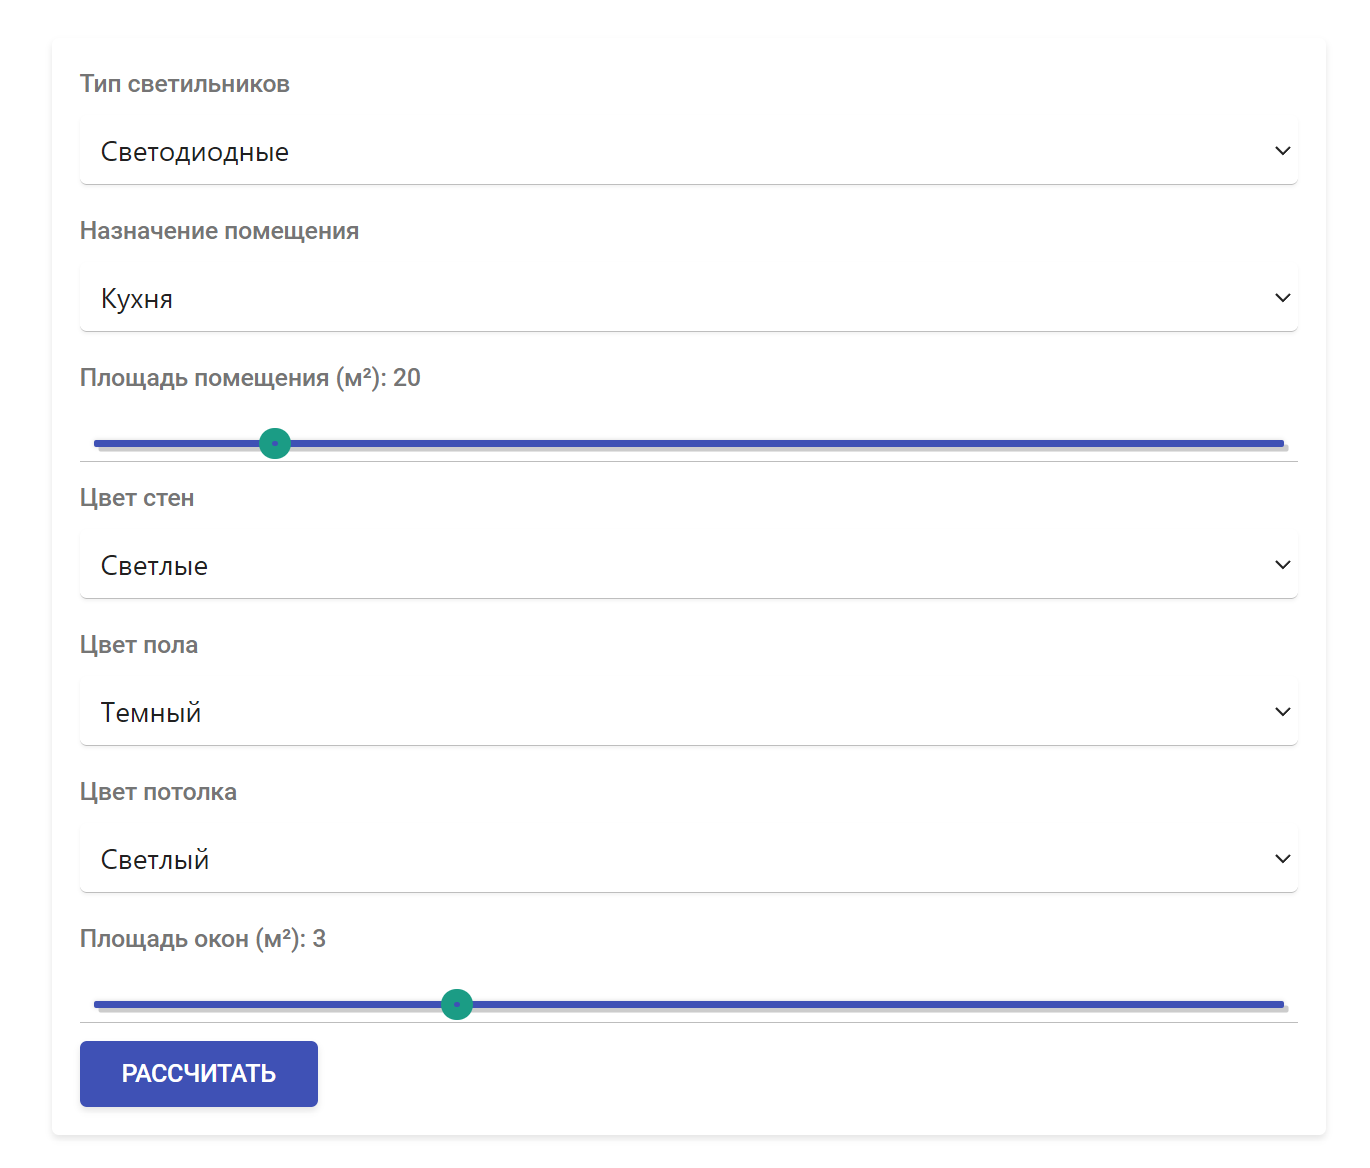Click the chevron arrow beside Кухня

(x=1282, y=298)
